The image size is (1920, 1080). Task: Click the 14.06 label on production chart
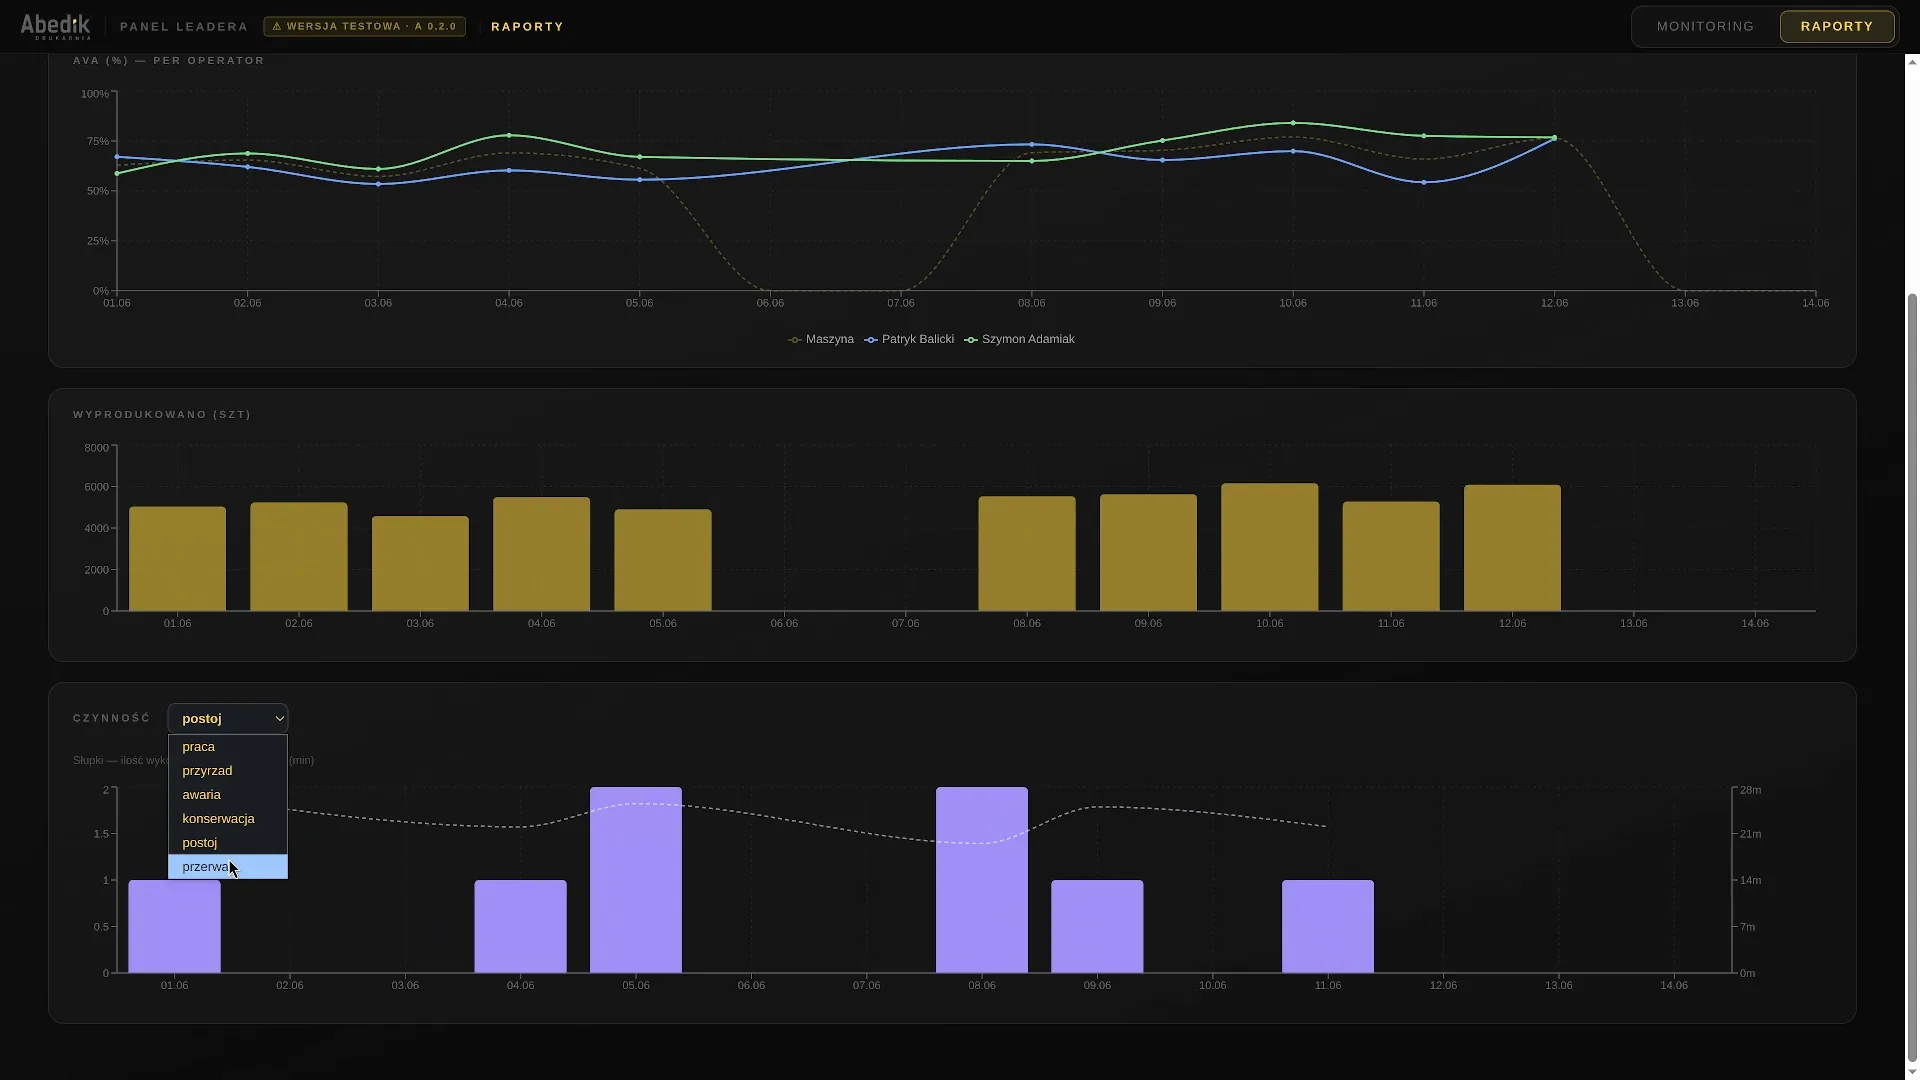[x=1755, y=623]
